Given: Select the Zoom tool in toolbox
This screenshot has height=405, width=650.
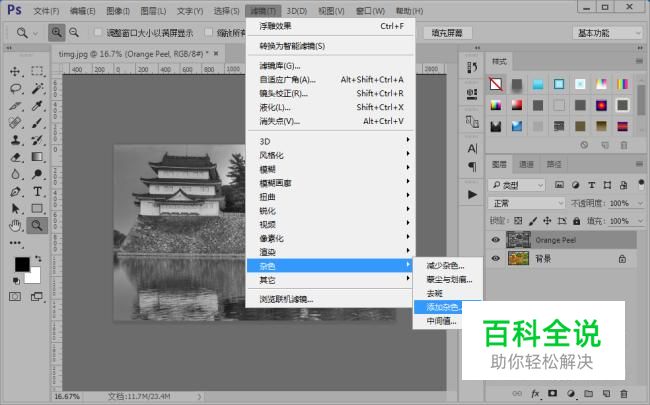Looking at the screenshot, I should click(37, 226).
